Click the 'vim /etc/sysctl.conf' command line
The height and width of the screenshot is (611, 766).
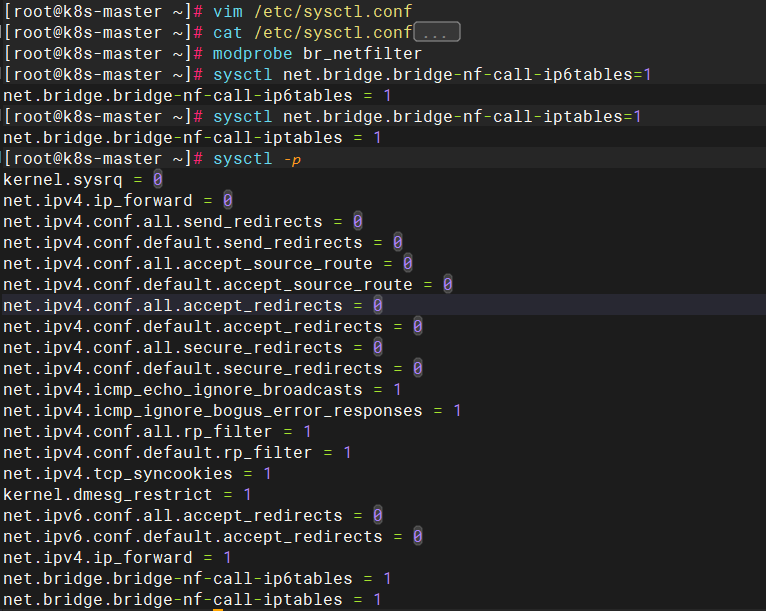pyautogui.click(x=313, y=11)
